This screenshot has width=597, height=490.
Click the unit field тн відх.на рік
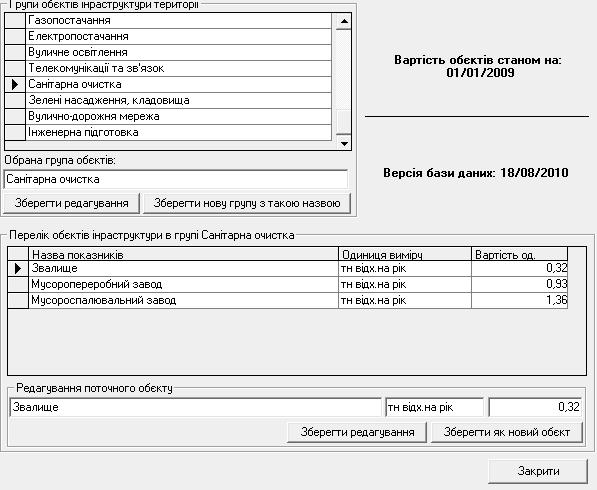pos(434,407)
